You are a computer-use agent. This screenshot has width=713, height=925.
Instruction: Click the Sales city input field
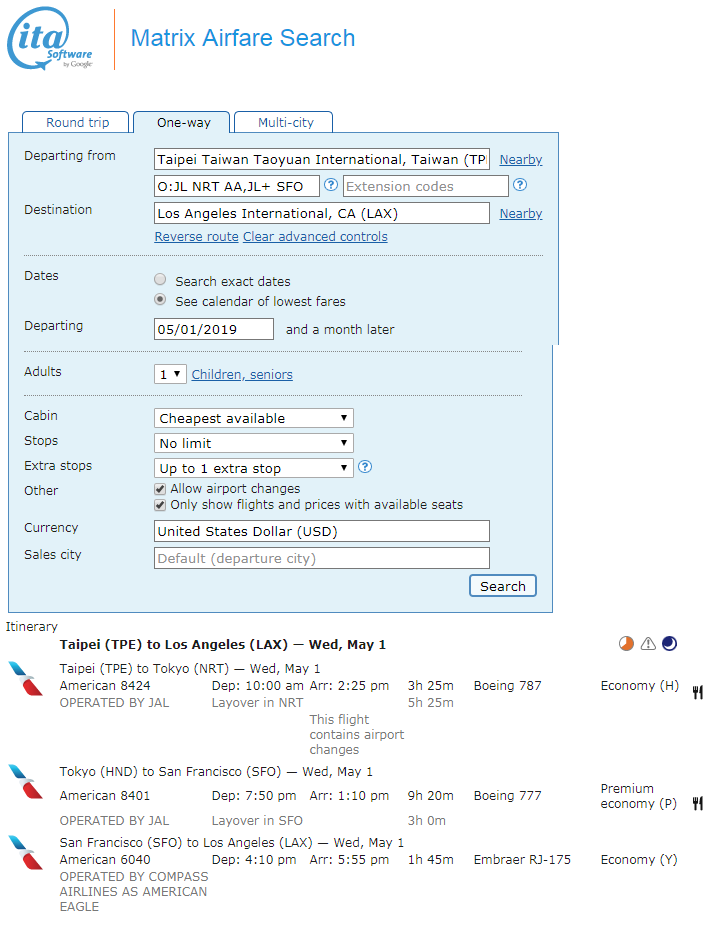tap(321, 558)
